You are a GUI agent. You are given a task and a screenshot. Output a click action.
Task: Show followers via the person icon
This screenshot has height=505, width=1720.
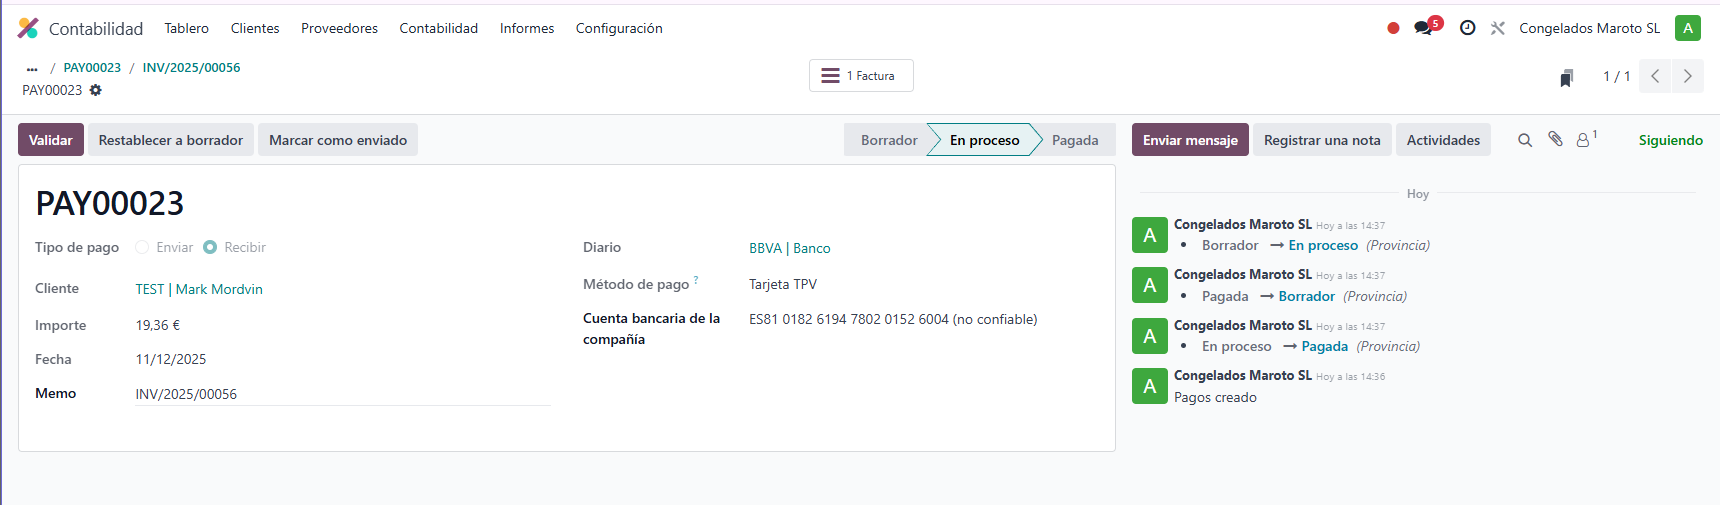click(1583, 140)
